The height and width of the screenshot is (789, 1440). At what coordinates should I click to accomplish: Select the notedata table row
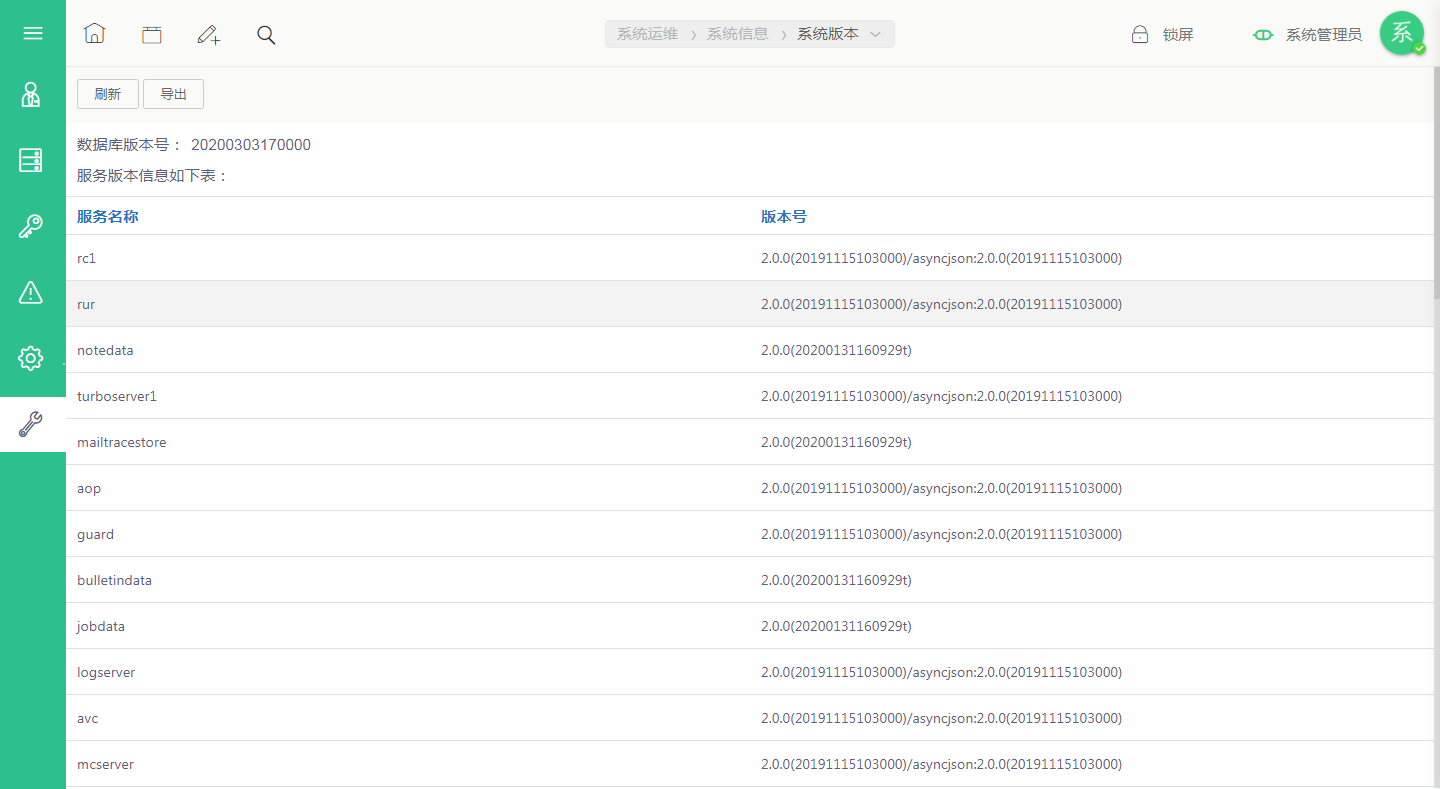click(751, 350)
